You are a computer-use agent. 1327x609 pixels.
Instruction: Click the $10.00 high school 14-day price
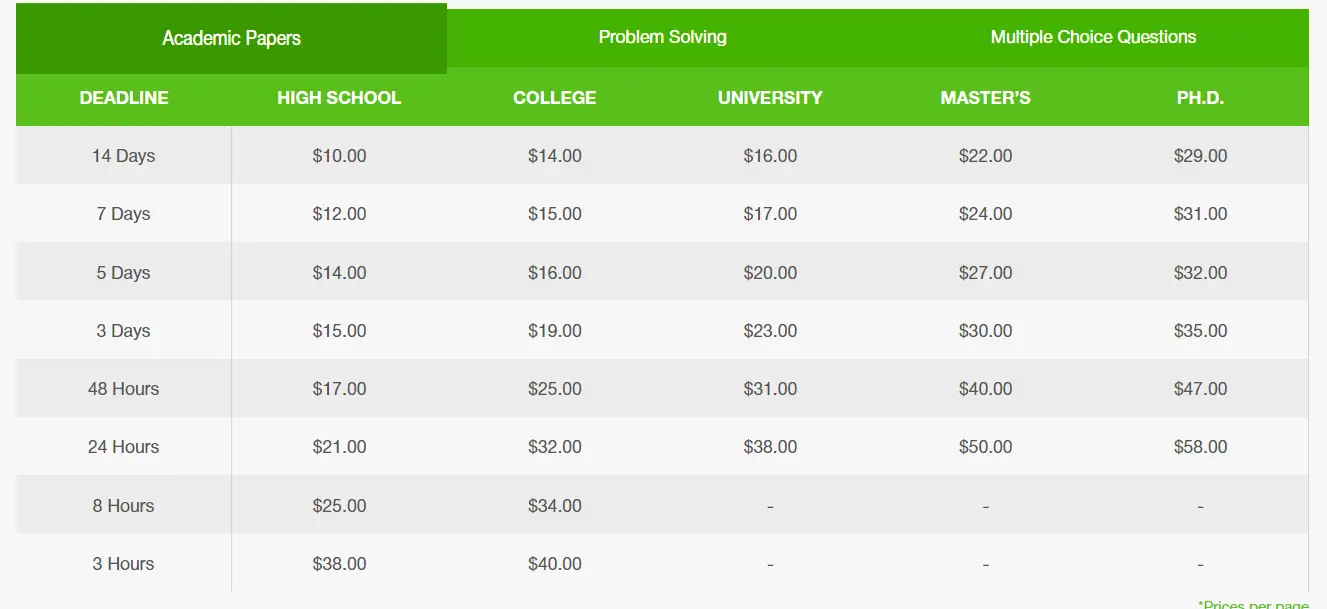tap(339, 156)
